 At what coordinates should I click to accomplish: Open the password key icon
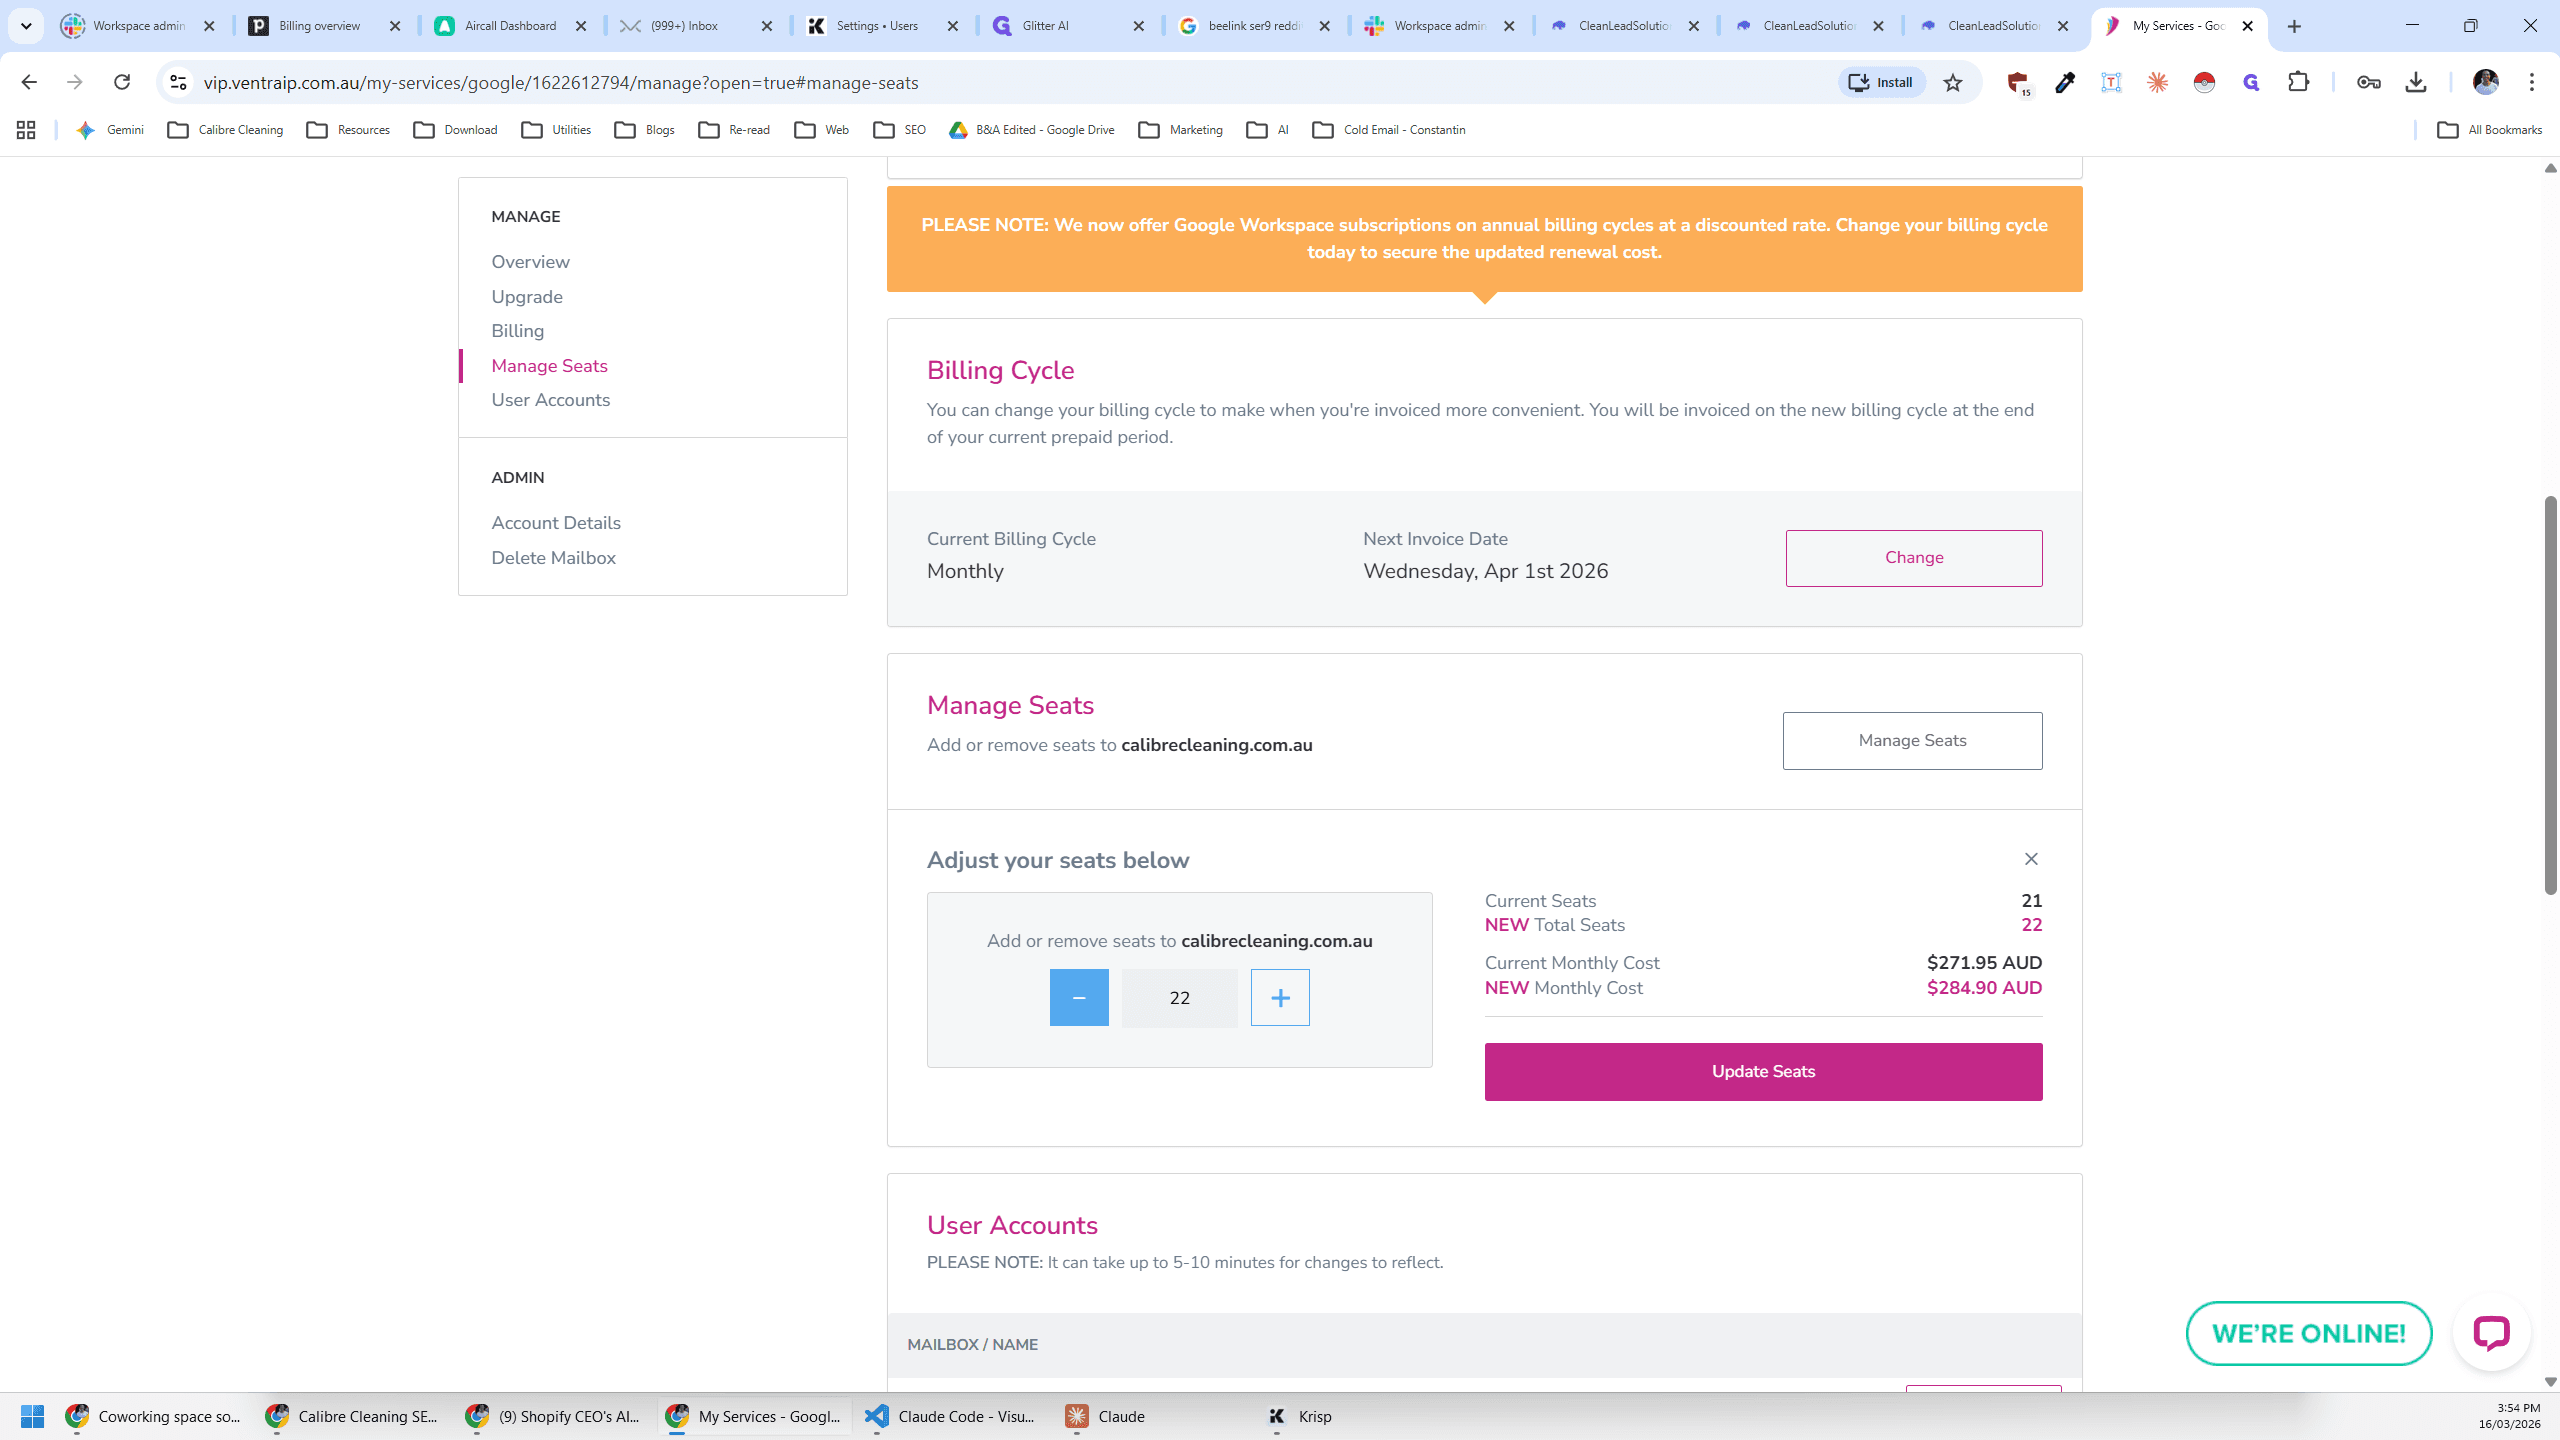[2368, 82]
